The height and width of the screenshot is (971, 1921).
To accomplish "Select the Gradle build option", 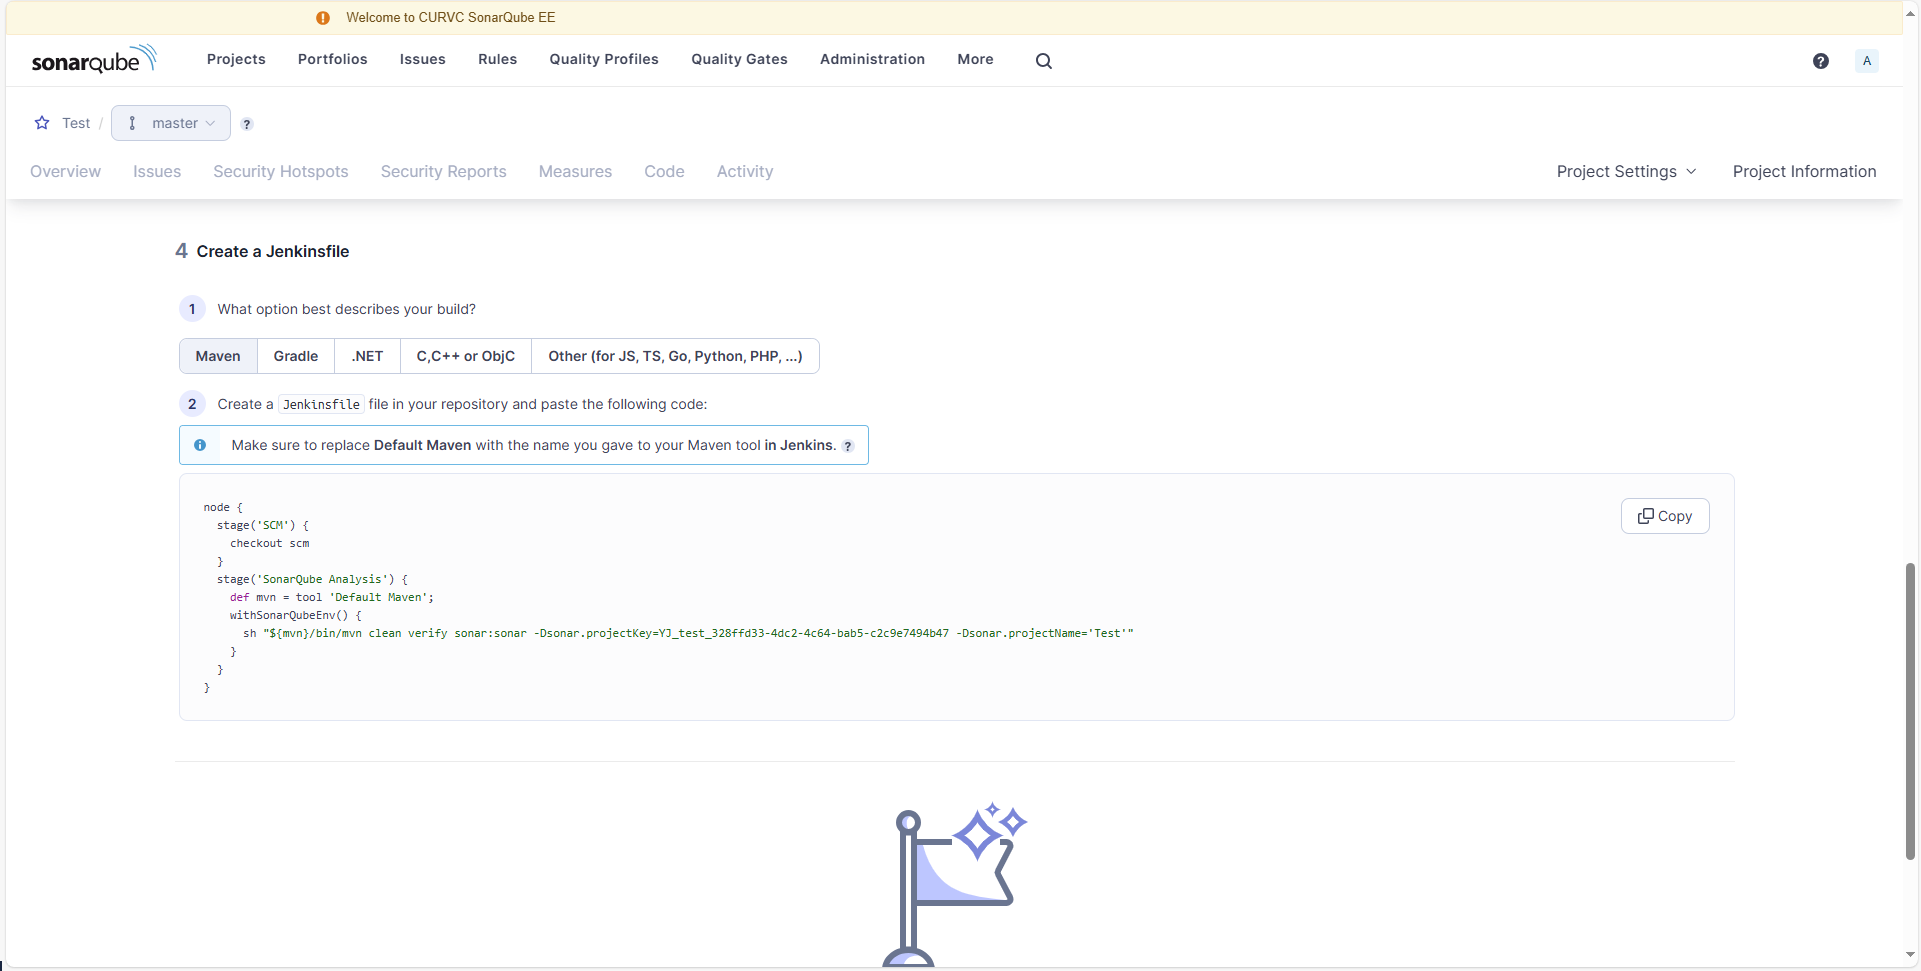I will tap(296, 356).
